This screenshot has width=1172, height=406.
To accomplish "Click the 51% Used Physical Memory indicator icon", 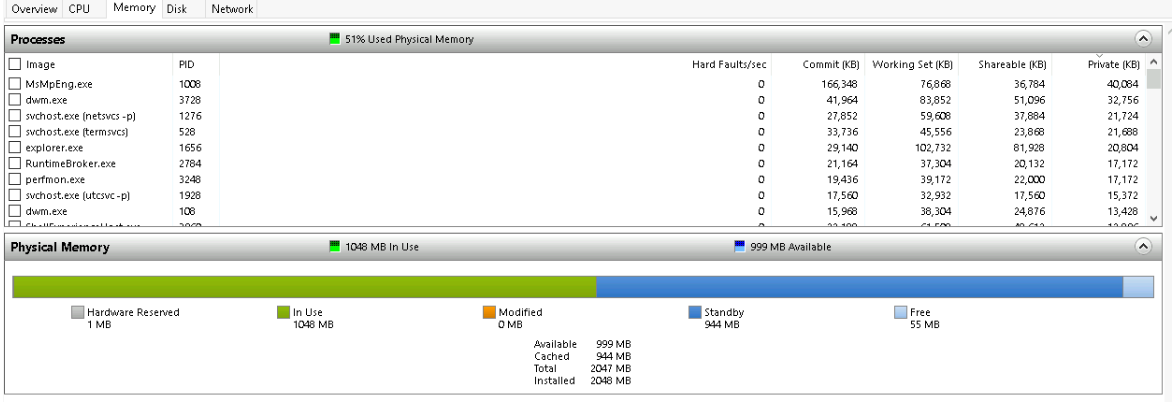I will coord(335,39).
